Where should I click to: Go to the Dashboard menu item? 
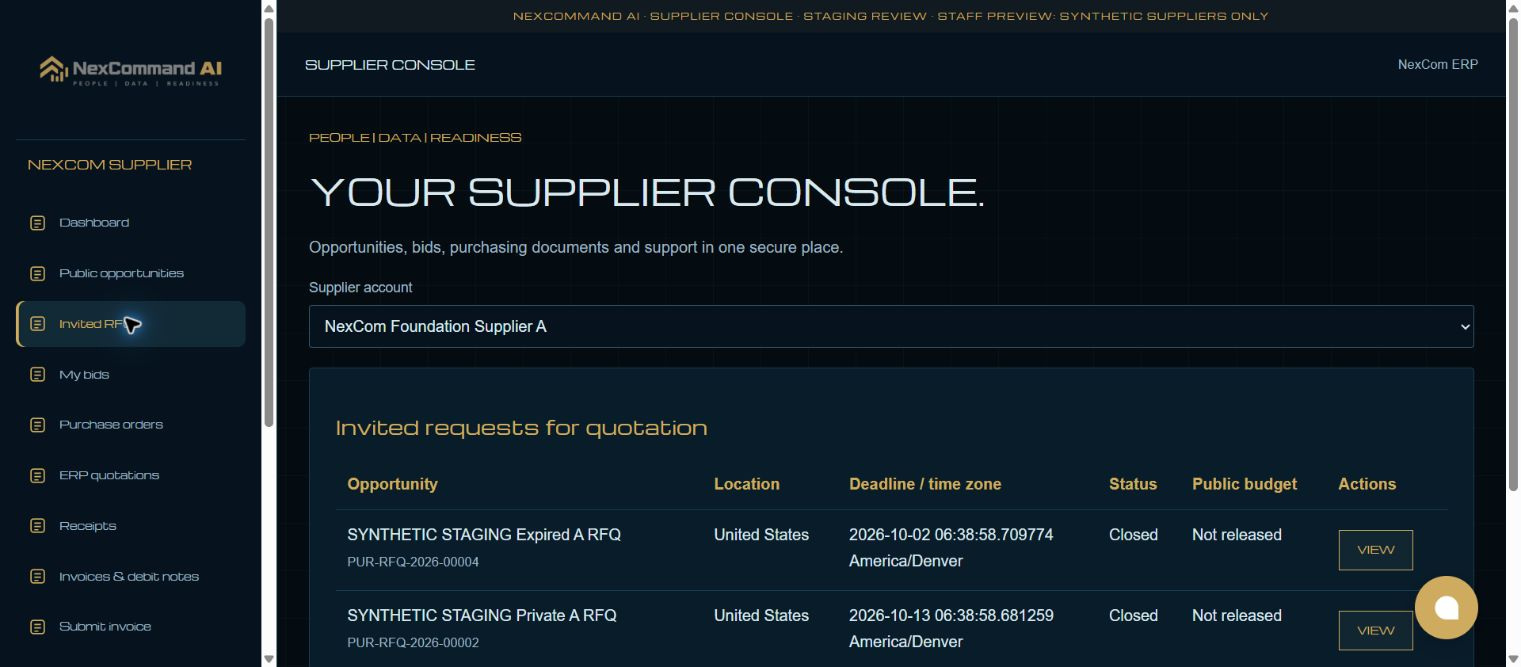coord(131,223)
